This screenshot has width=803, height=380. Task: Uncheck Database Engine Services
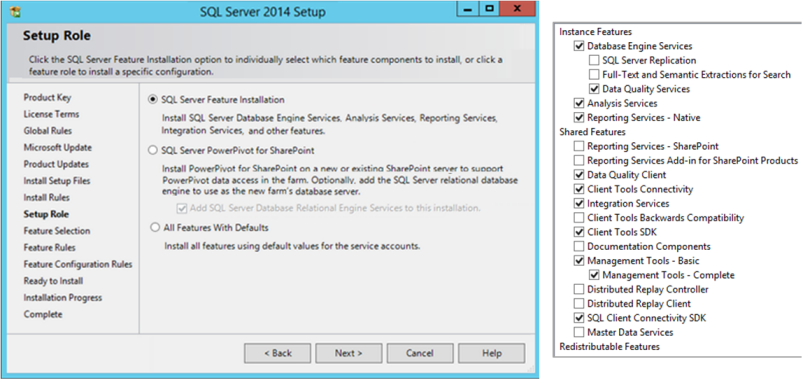click(x=579, y=46)
